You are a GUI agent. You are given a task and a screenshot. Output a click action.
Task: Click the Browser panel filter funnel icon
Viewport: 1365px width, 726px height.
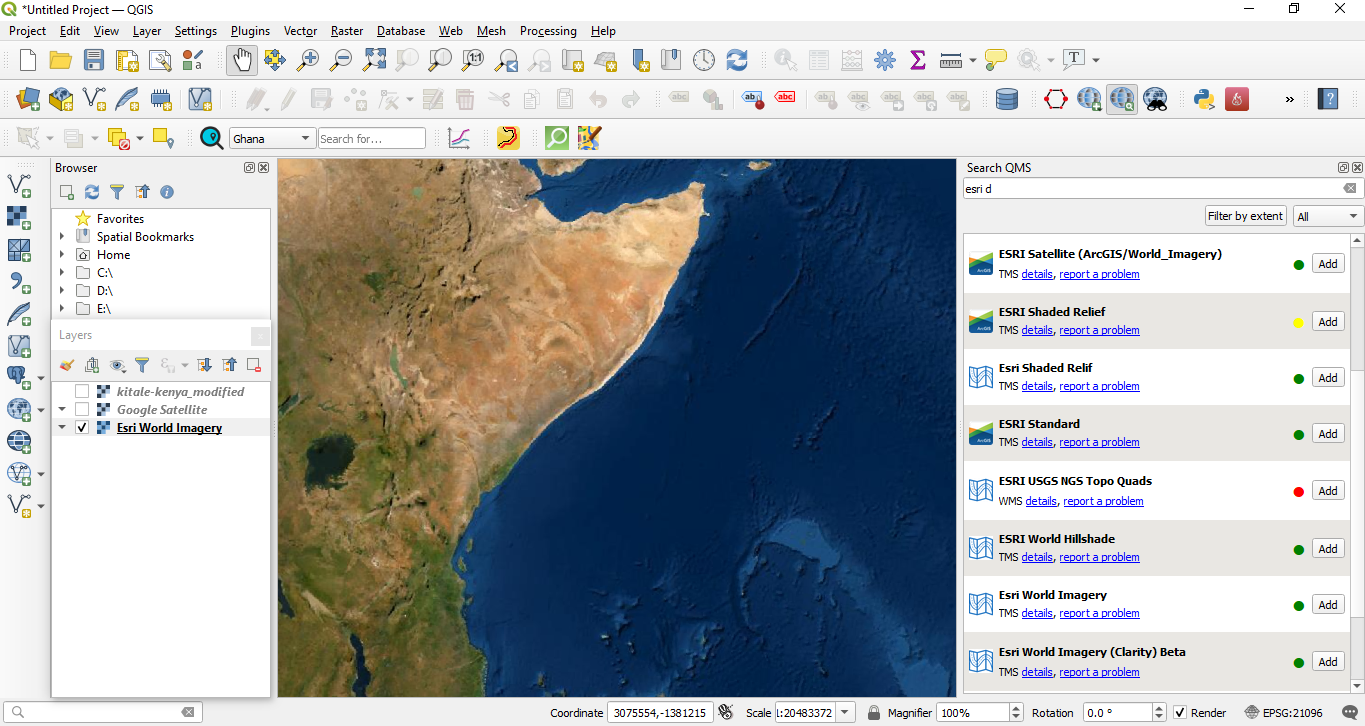point(117,191)
